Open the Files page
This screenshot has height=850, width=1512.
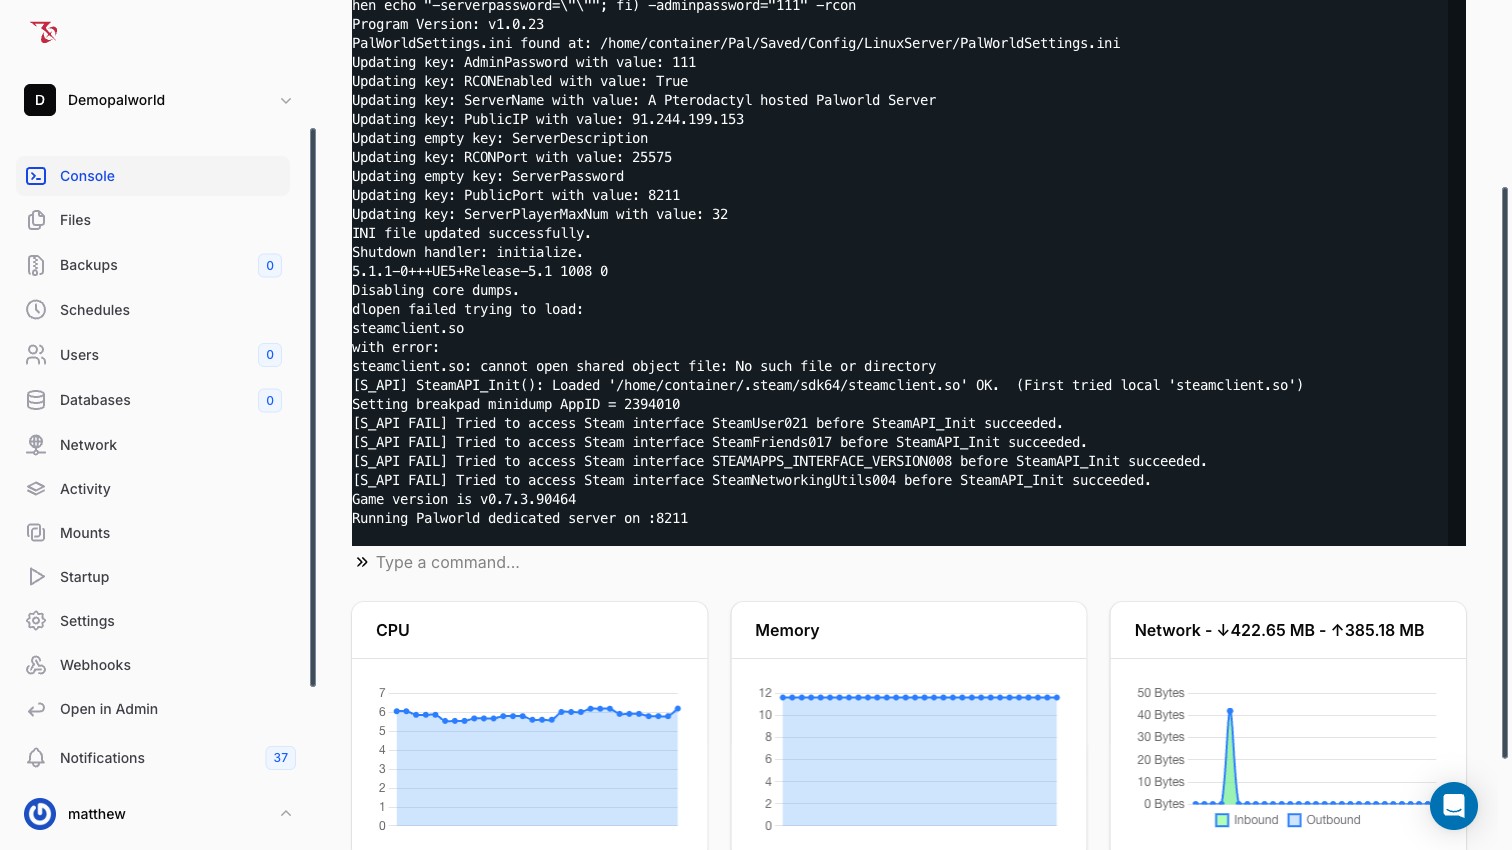click(x=153, y=220)
